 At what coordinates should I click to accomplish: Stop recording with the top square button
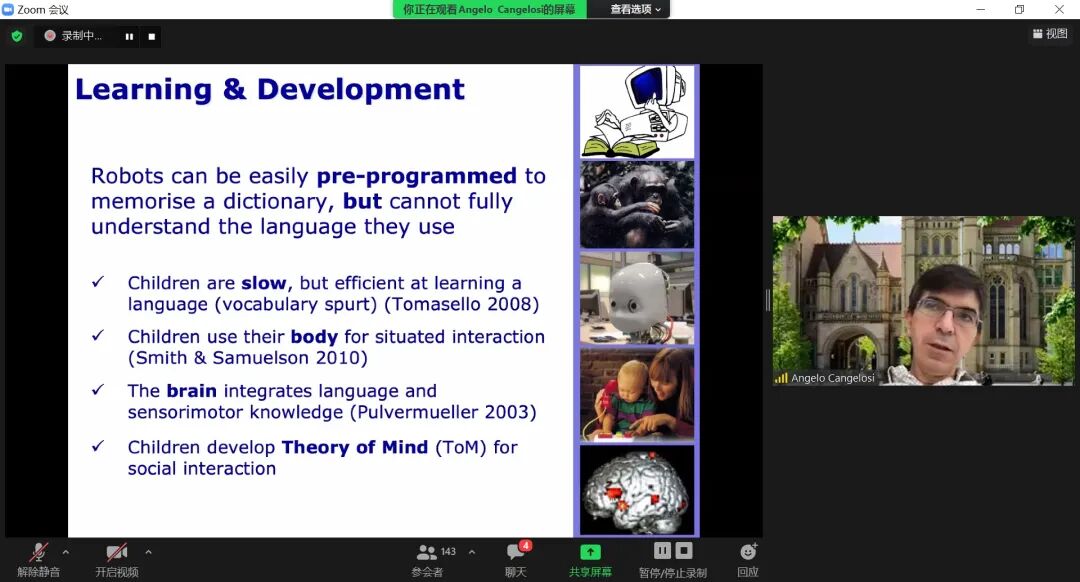click(152, 37)
